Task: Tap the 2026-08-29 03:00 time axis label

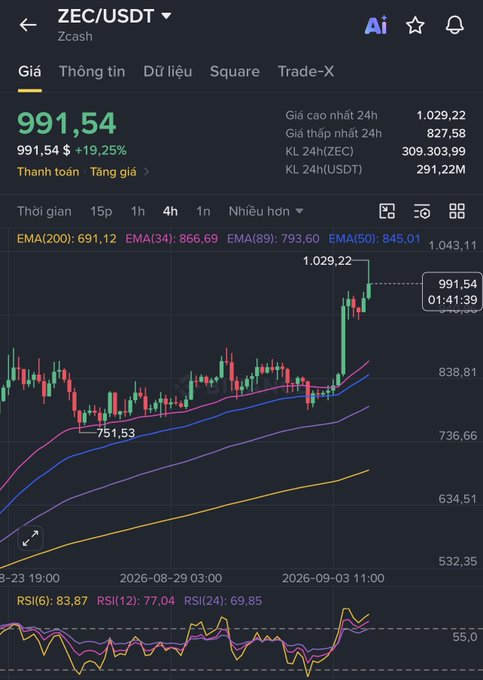Action: (x=171, y=578)
